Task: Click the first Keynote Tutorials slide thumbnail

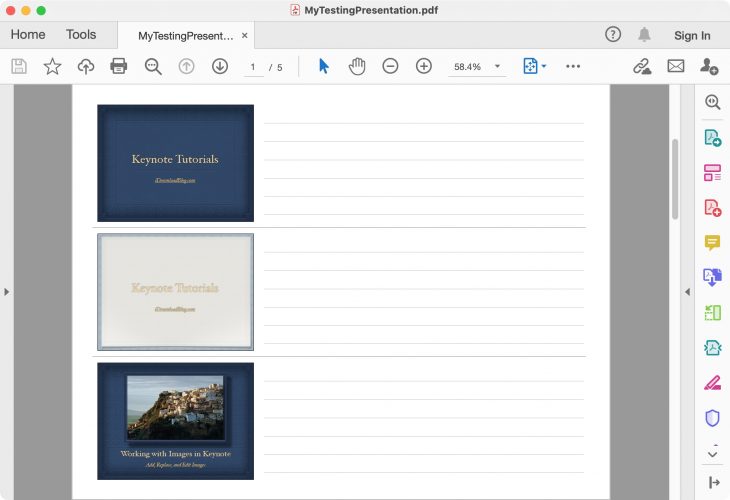Action: [176, 163]
